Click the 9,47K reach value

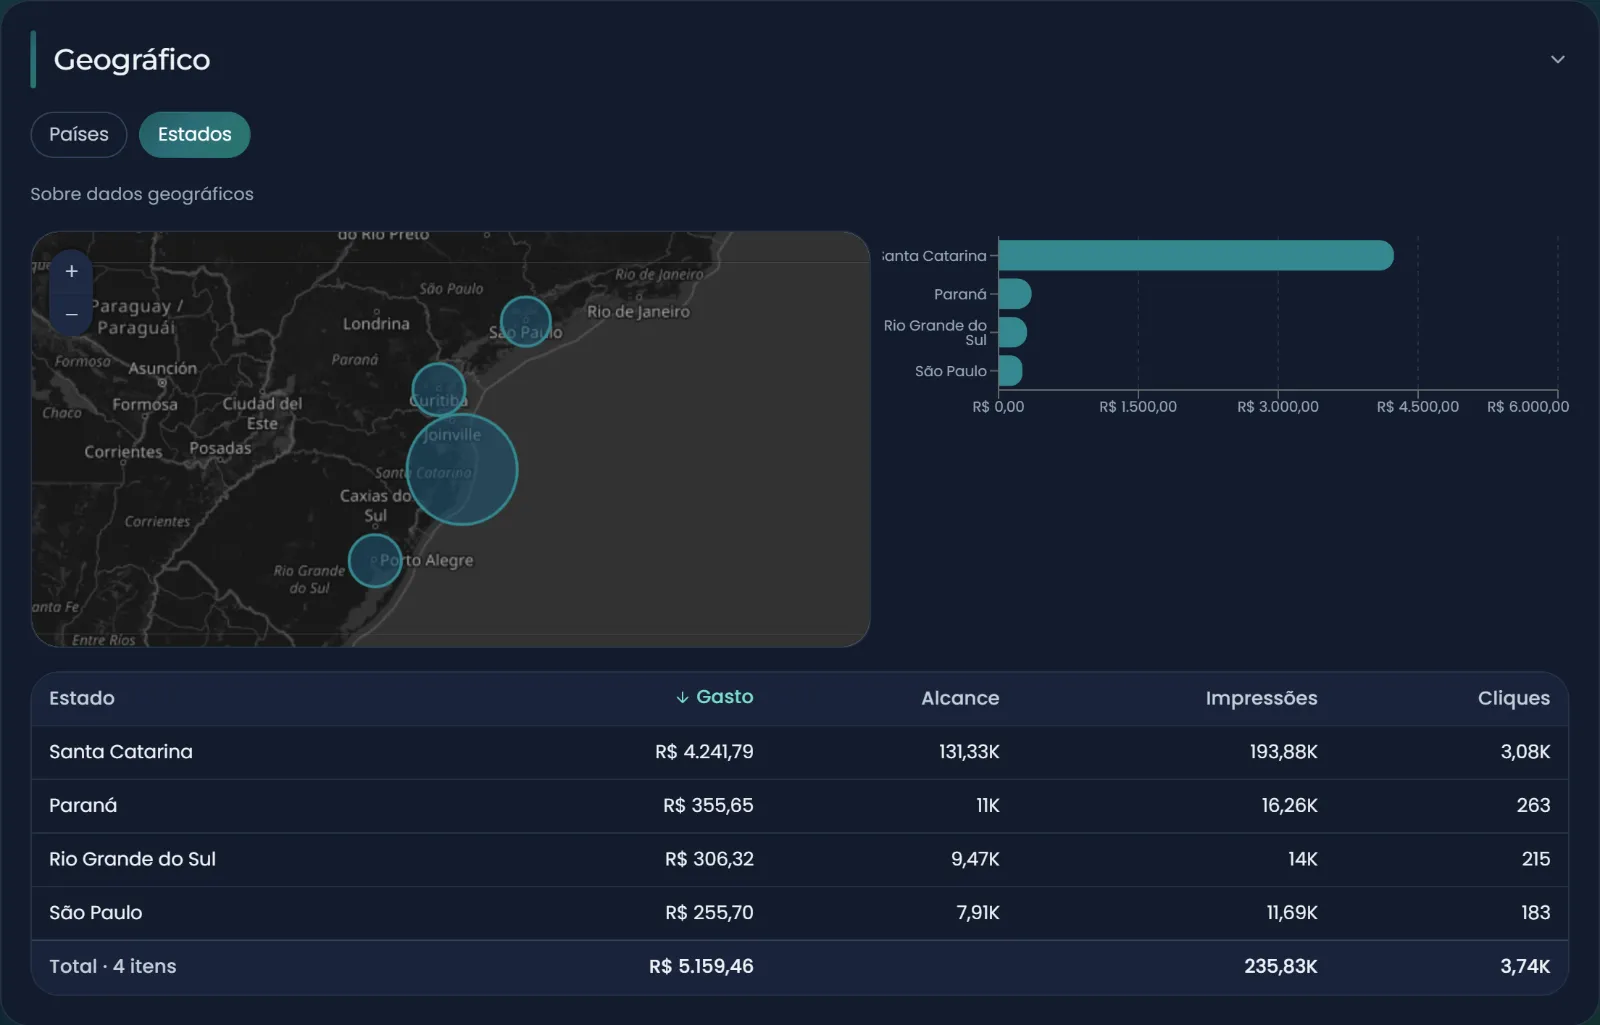(x=975, y=859)
